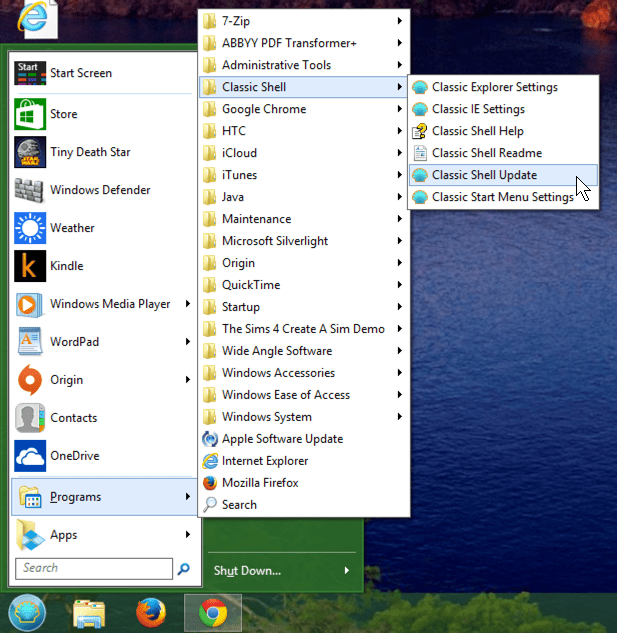The height and width of the screenshot is (633, 617).
Task: Open the Maintenance folder
Action: coord(303,219)
